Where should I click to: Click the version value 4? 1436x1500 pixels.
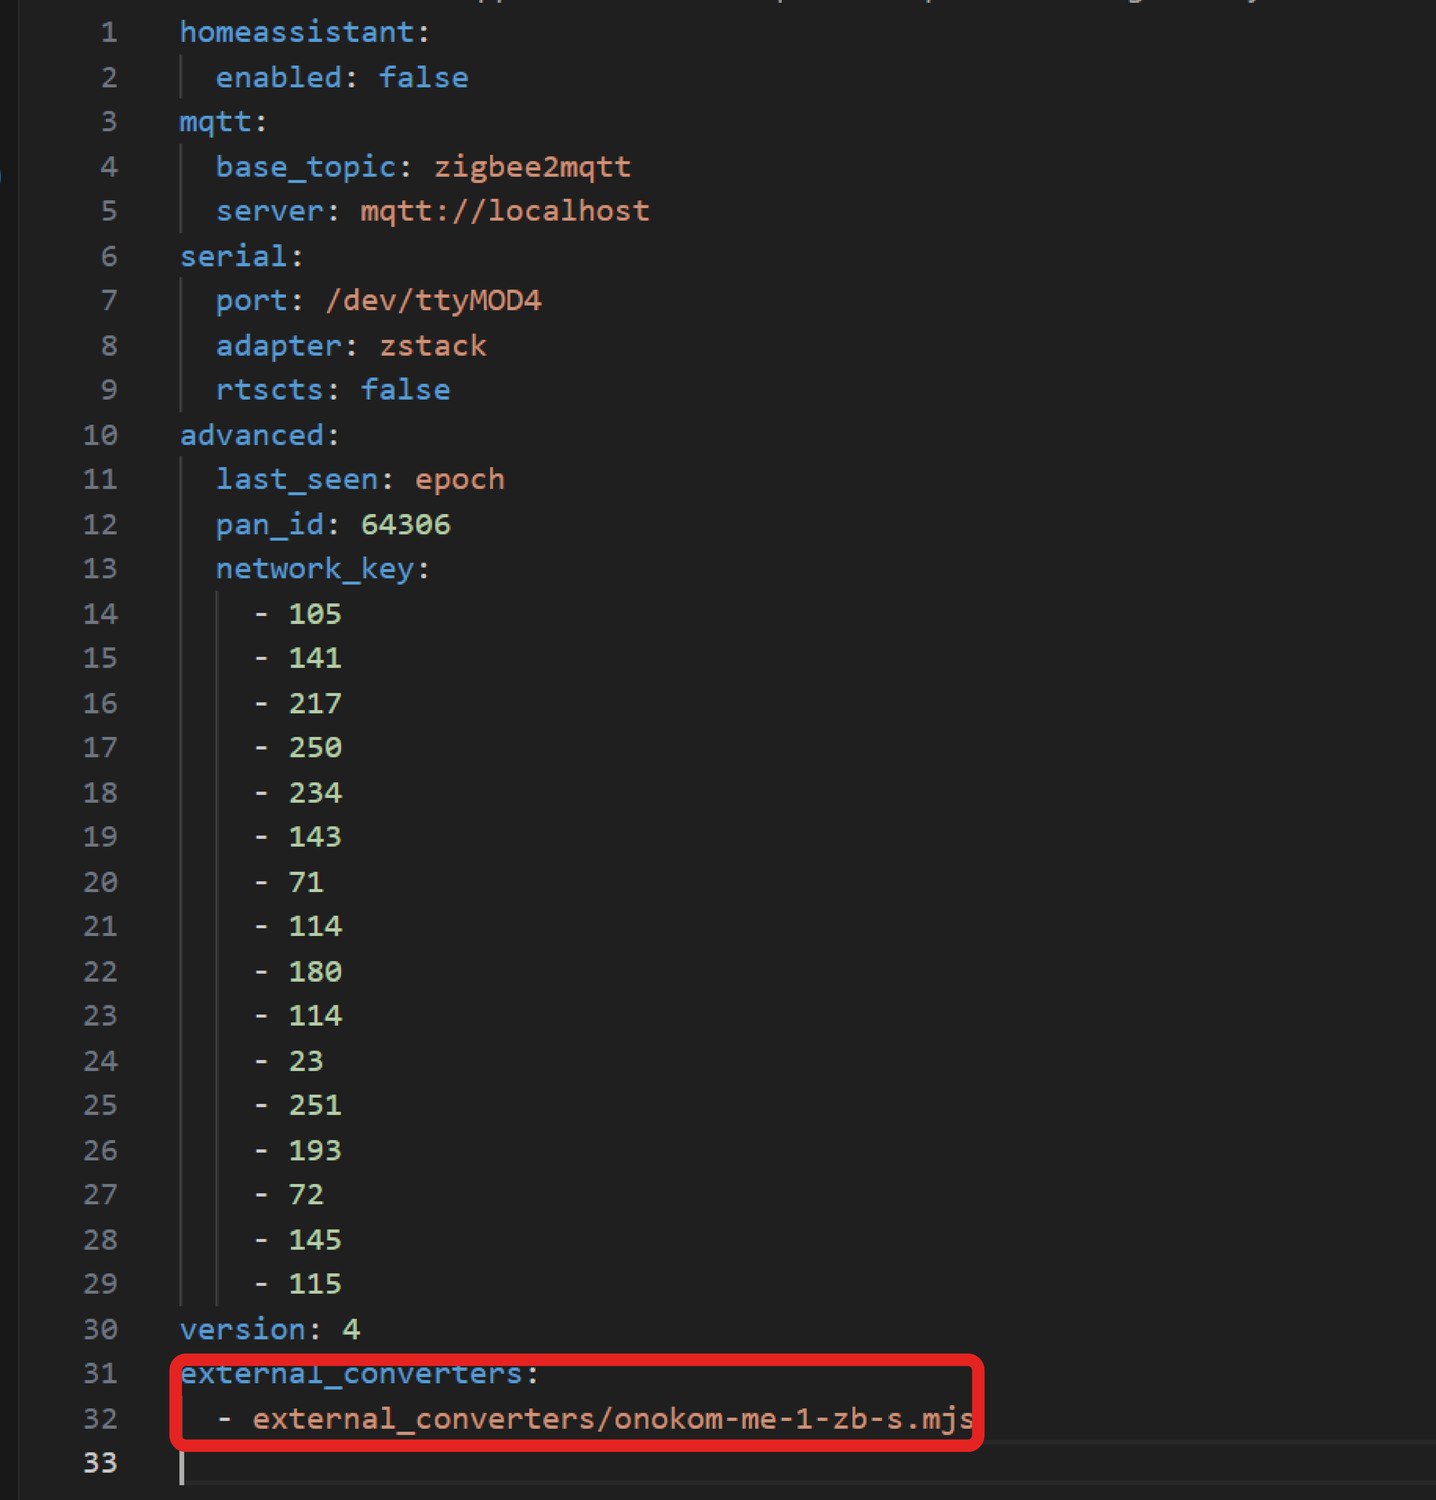point(350,1329)
